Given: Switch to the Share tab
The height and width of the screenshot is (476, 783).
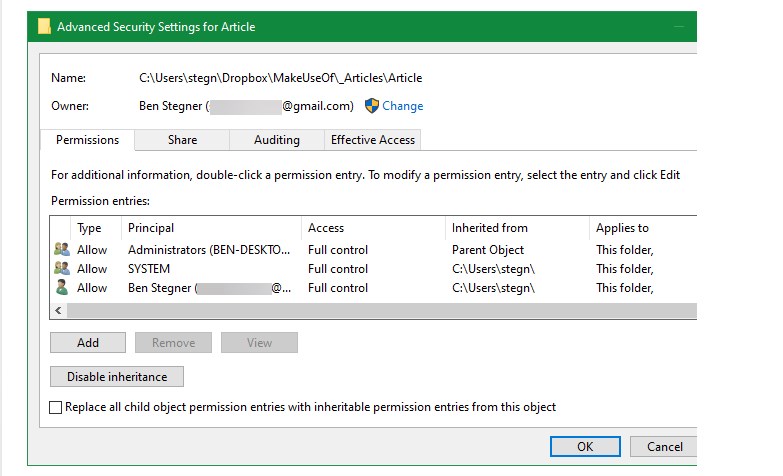Looking at the screenshot, I should tap(182, 140).
